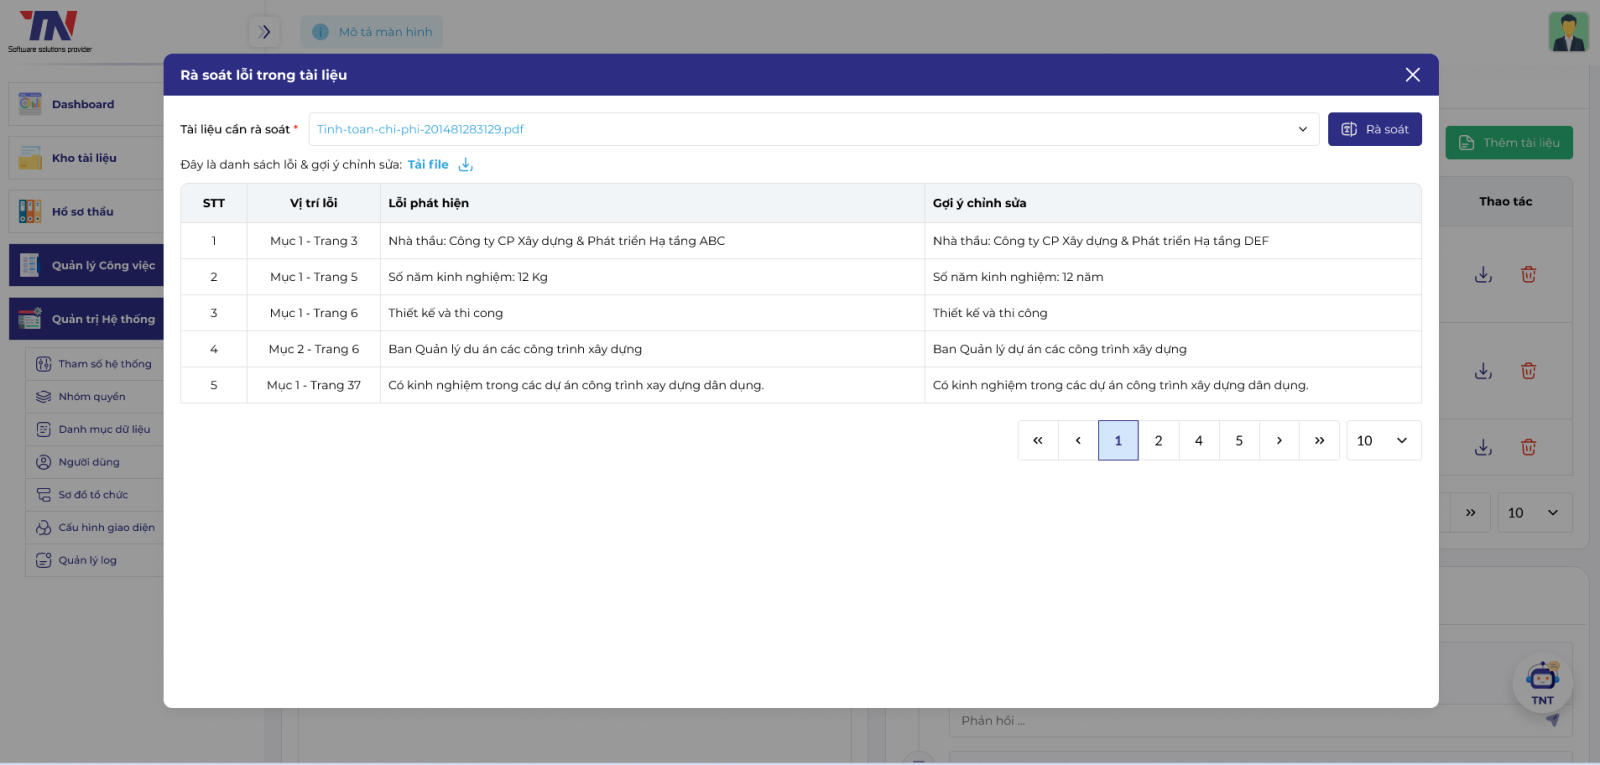The image size is (1600, 765).
Task: Click the first row delete trash icon
Action: 1528,274
